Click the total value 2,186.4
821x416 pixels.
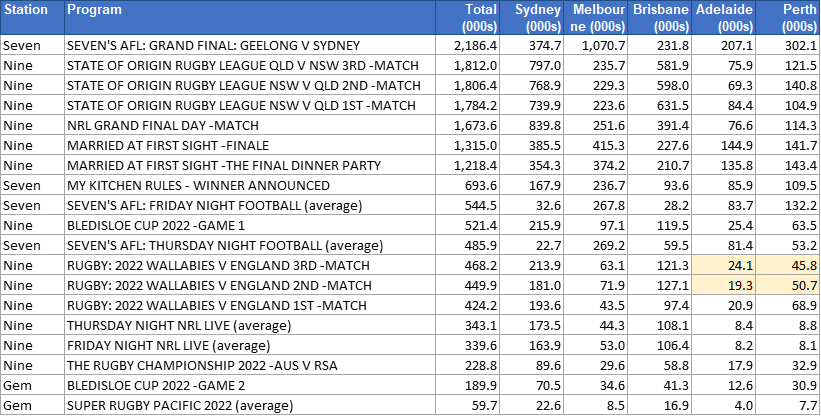click(468, 46)
